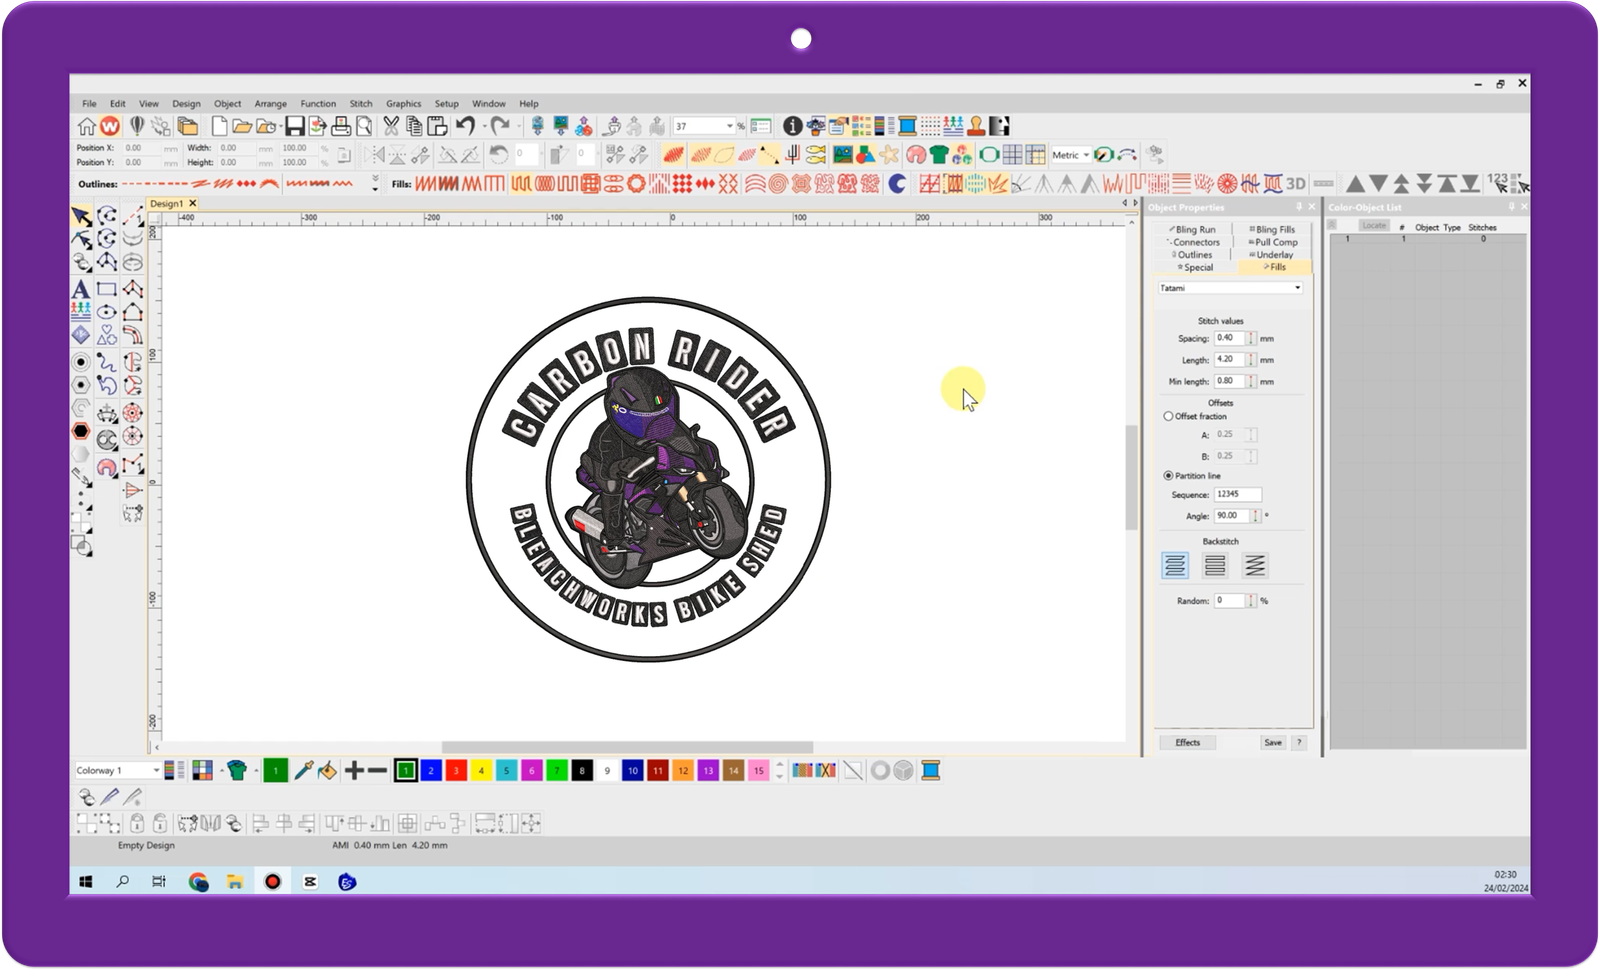Choose the third diagonal backstitch style

[1255, 566]
